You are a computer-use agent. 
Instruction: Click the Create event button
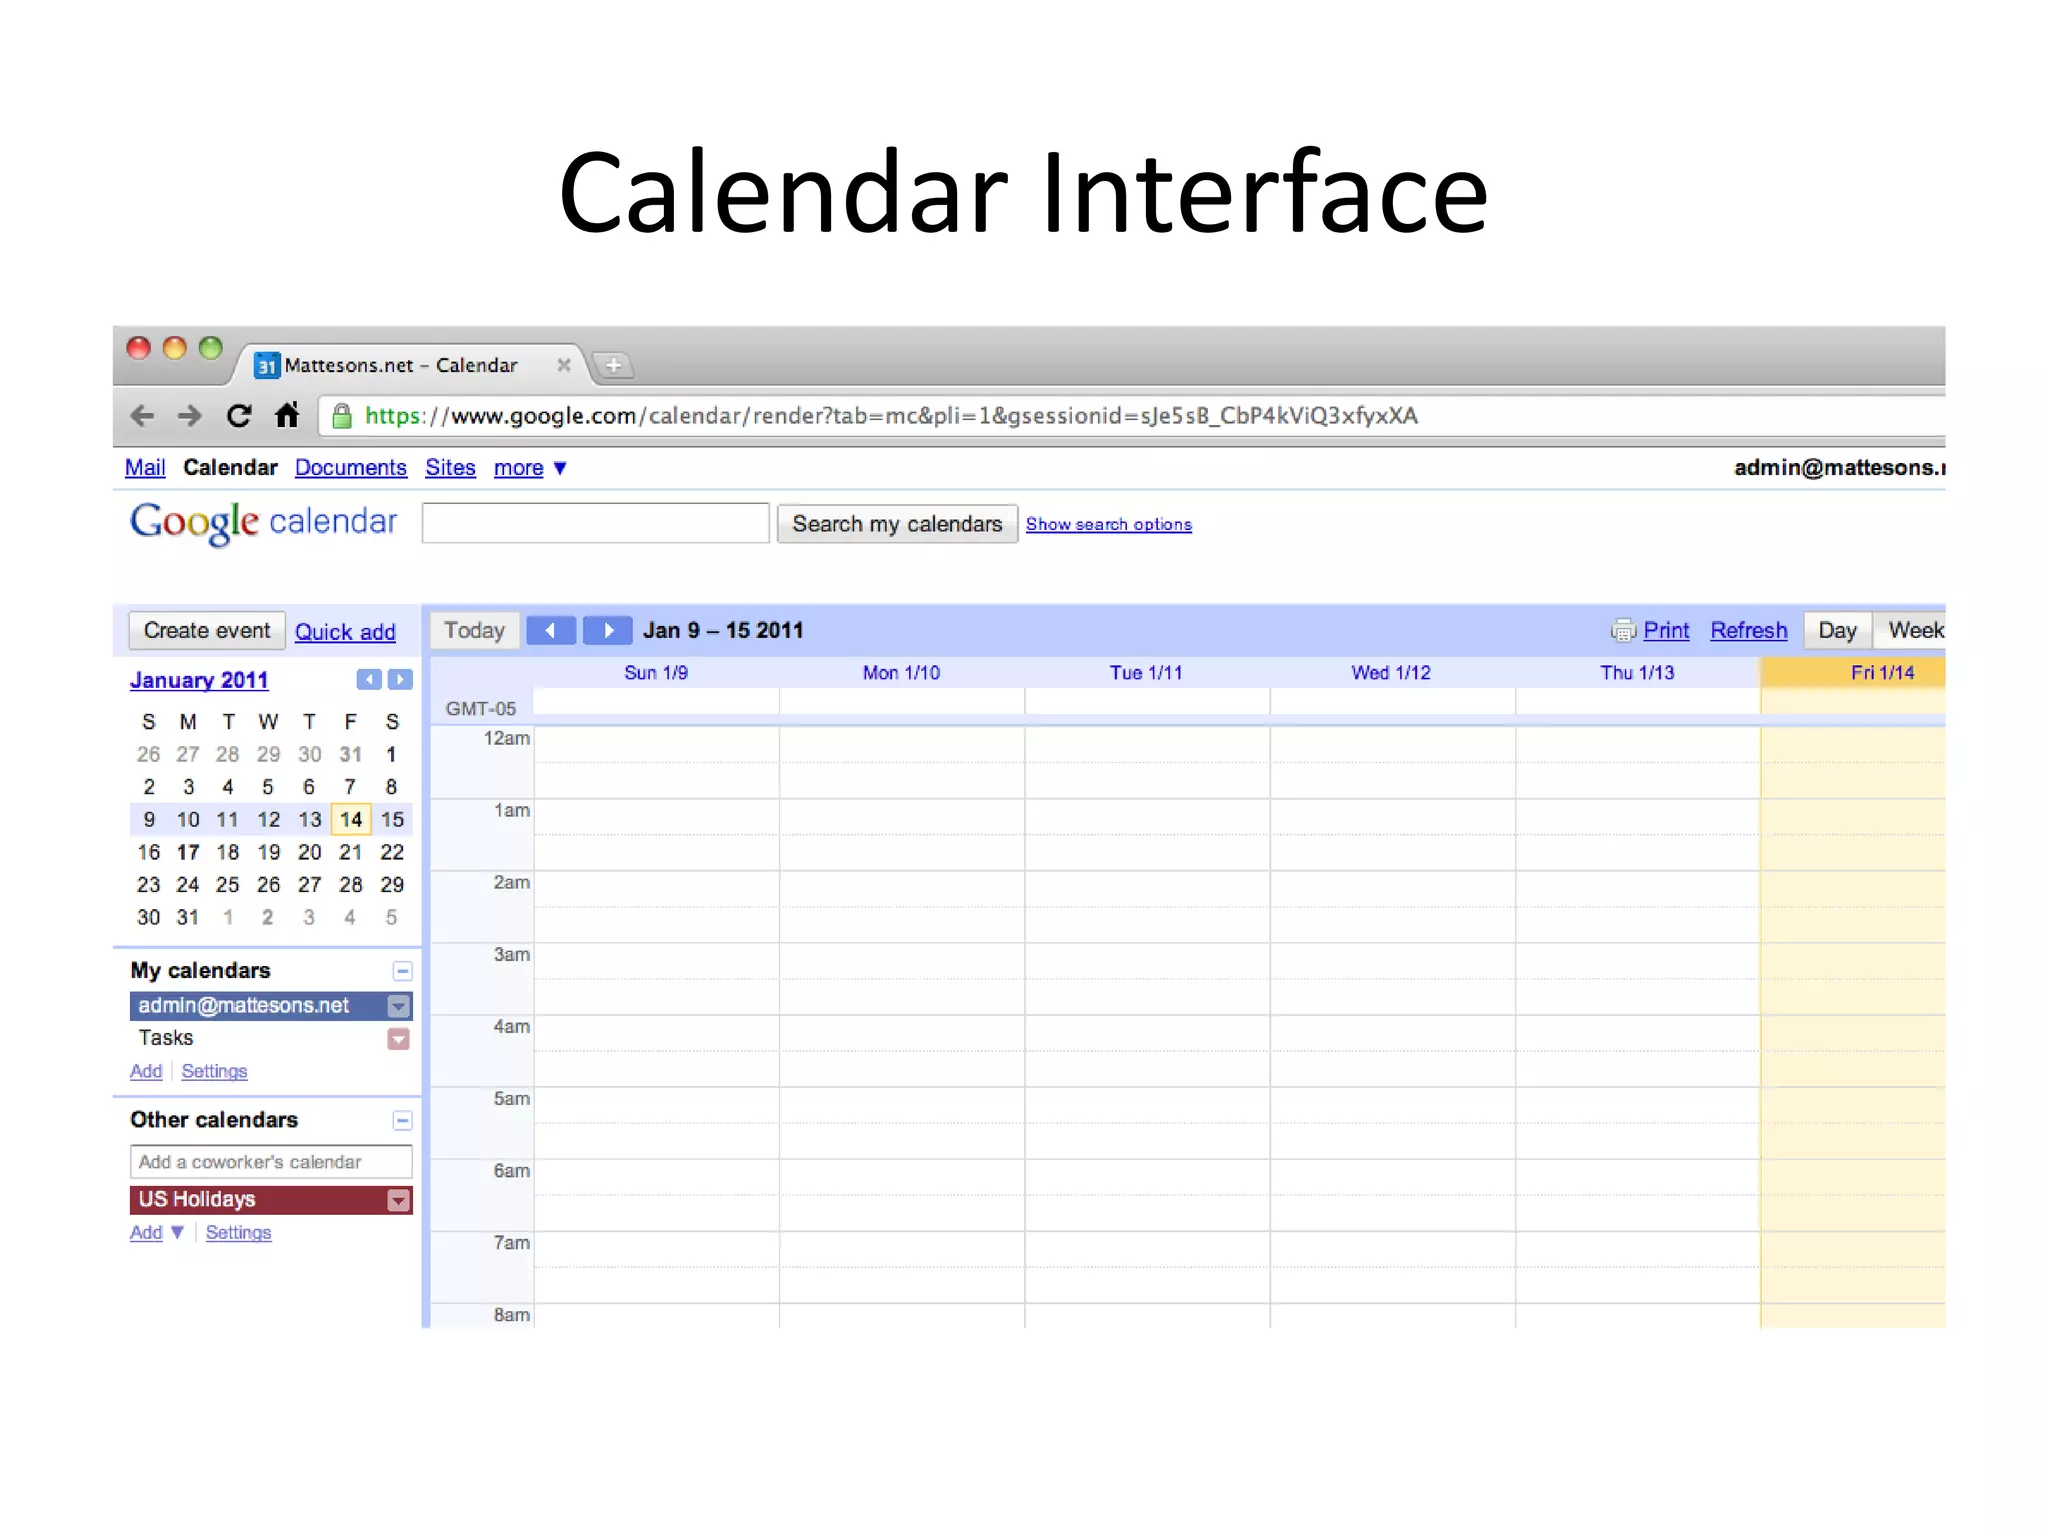point(207,631)
